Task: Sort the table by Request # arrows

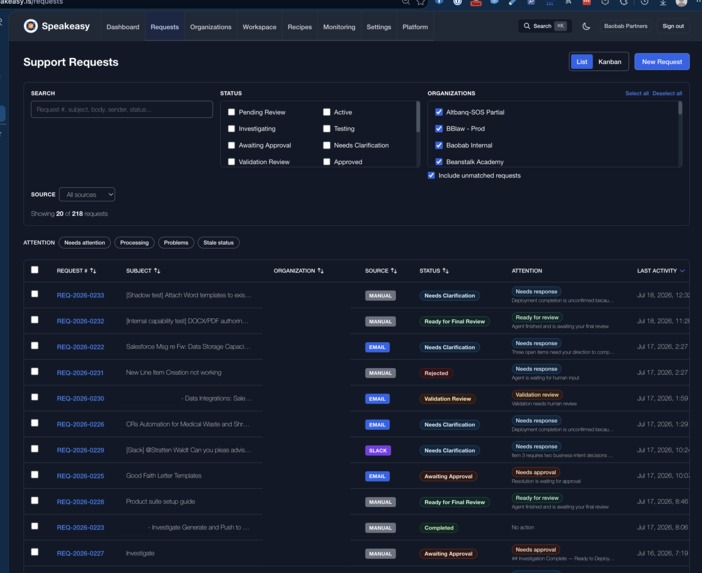Action: point(93,271)
